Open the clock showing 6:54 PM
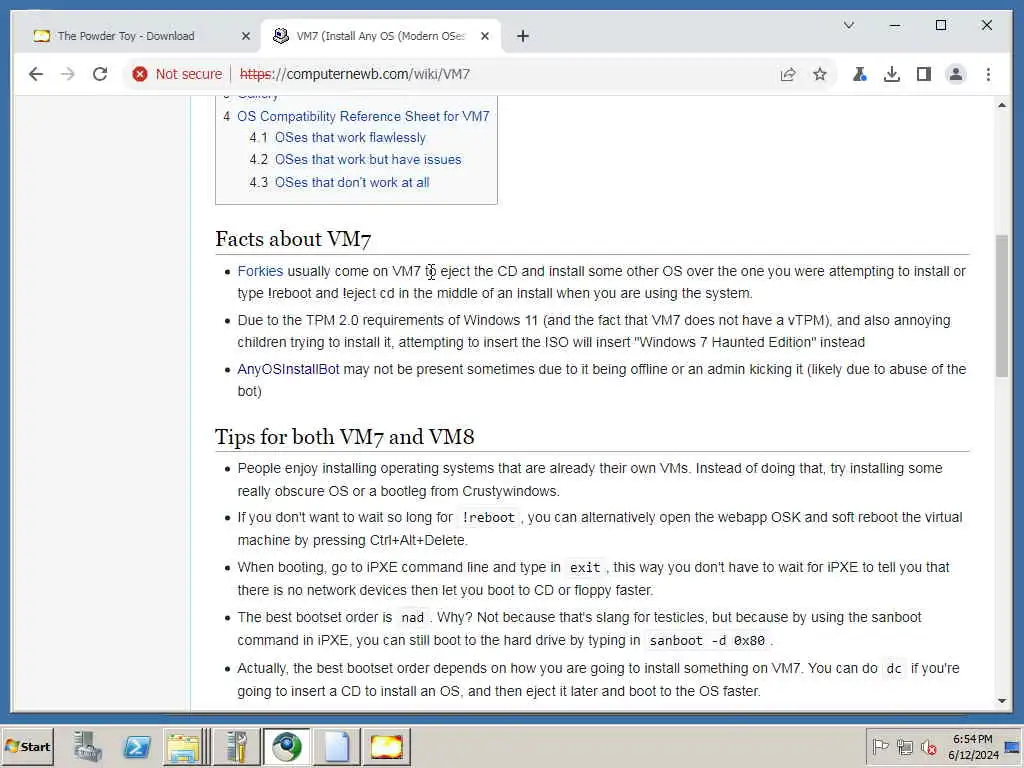The image size is (1024, 768). pyautogui.click(x=973, y=747)
